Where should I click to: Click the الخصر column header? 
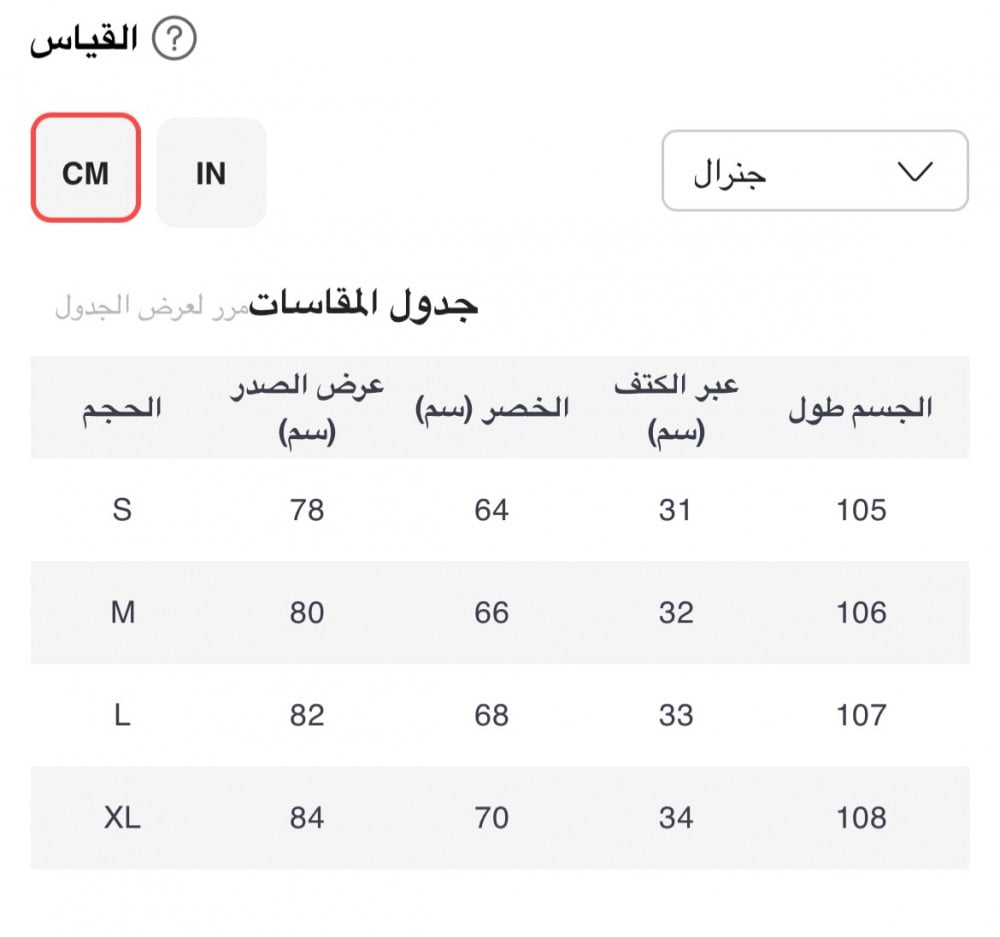pos(492,408)
